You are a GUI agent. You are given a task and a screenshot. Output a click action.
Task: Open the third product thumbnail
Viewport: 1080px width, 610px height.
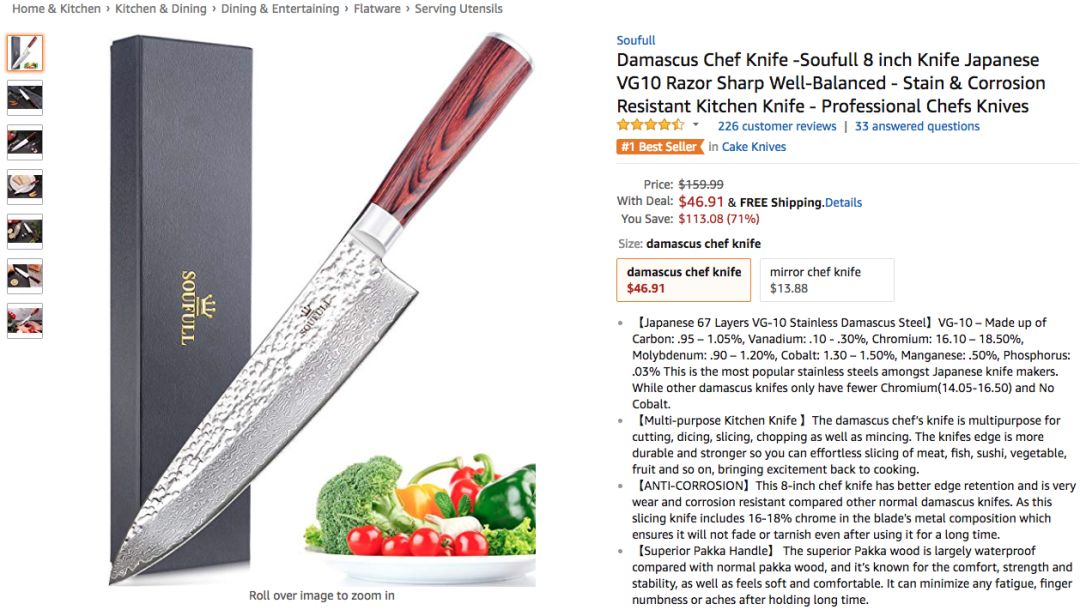(x=25, y=143)
